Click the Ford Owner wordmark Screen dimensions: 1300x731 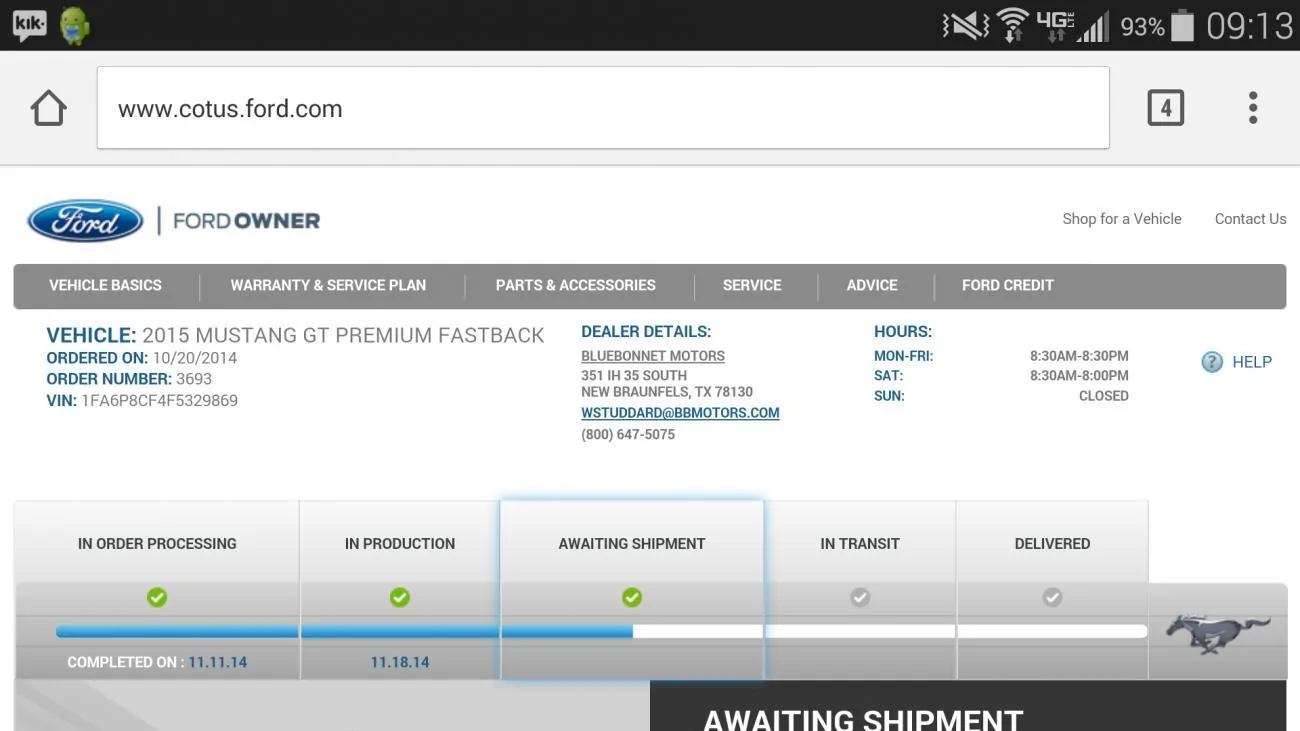click(x=246, y=221)
